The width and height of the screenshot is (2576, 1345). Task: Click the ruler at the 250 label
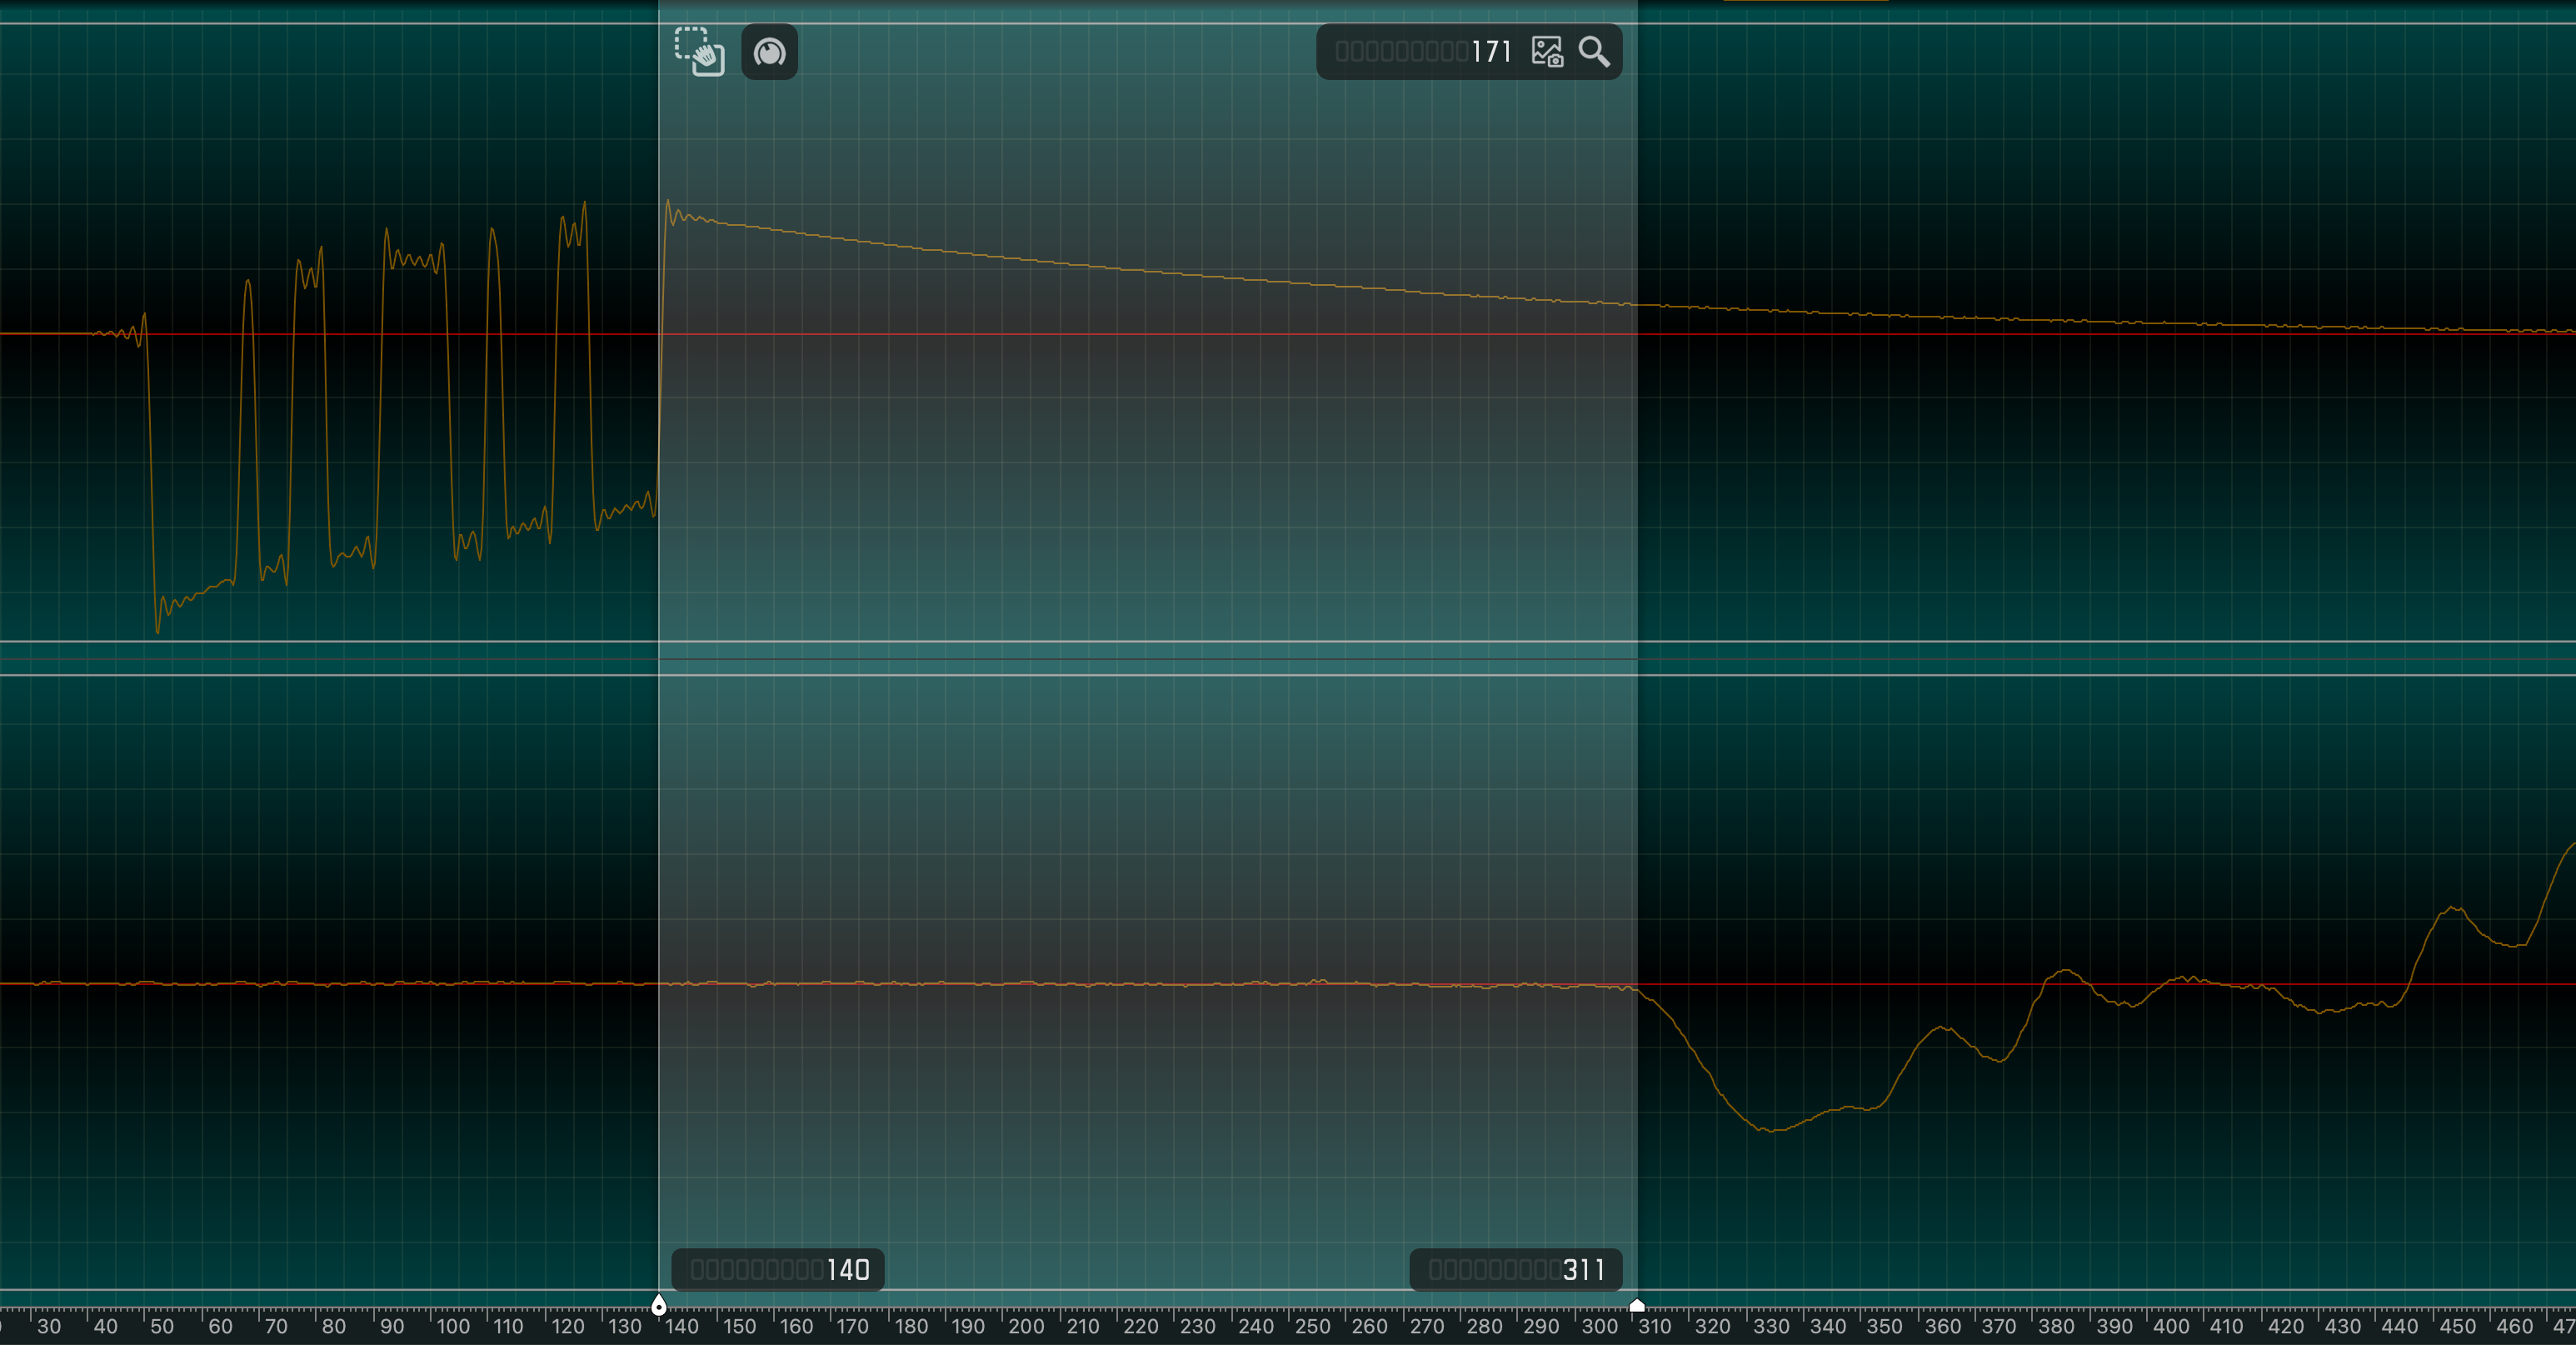tap(1313, 1327)
